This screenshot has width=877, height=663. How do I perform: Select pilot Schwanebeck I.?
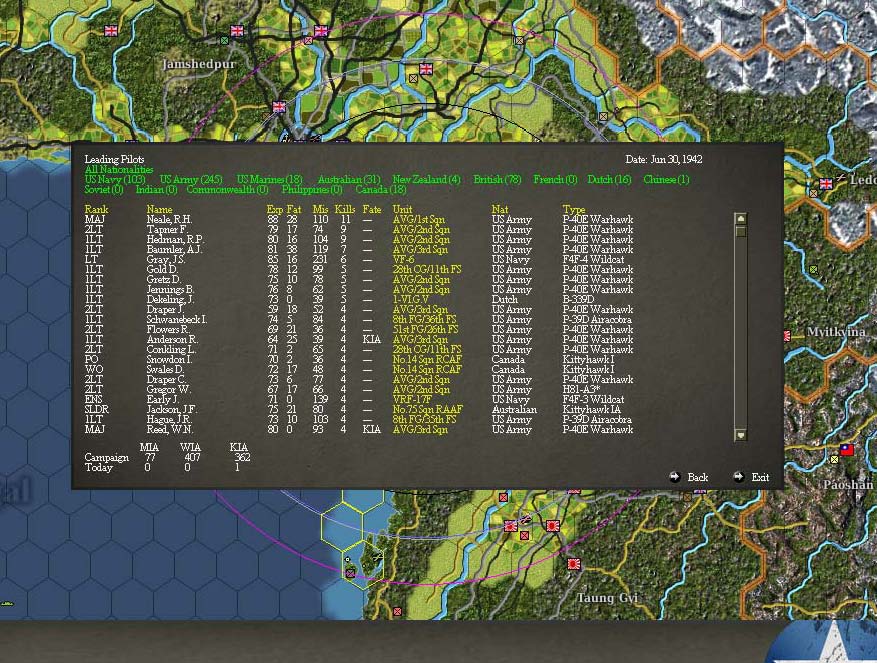[x=177, y=319]
